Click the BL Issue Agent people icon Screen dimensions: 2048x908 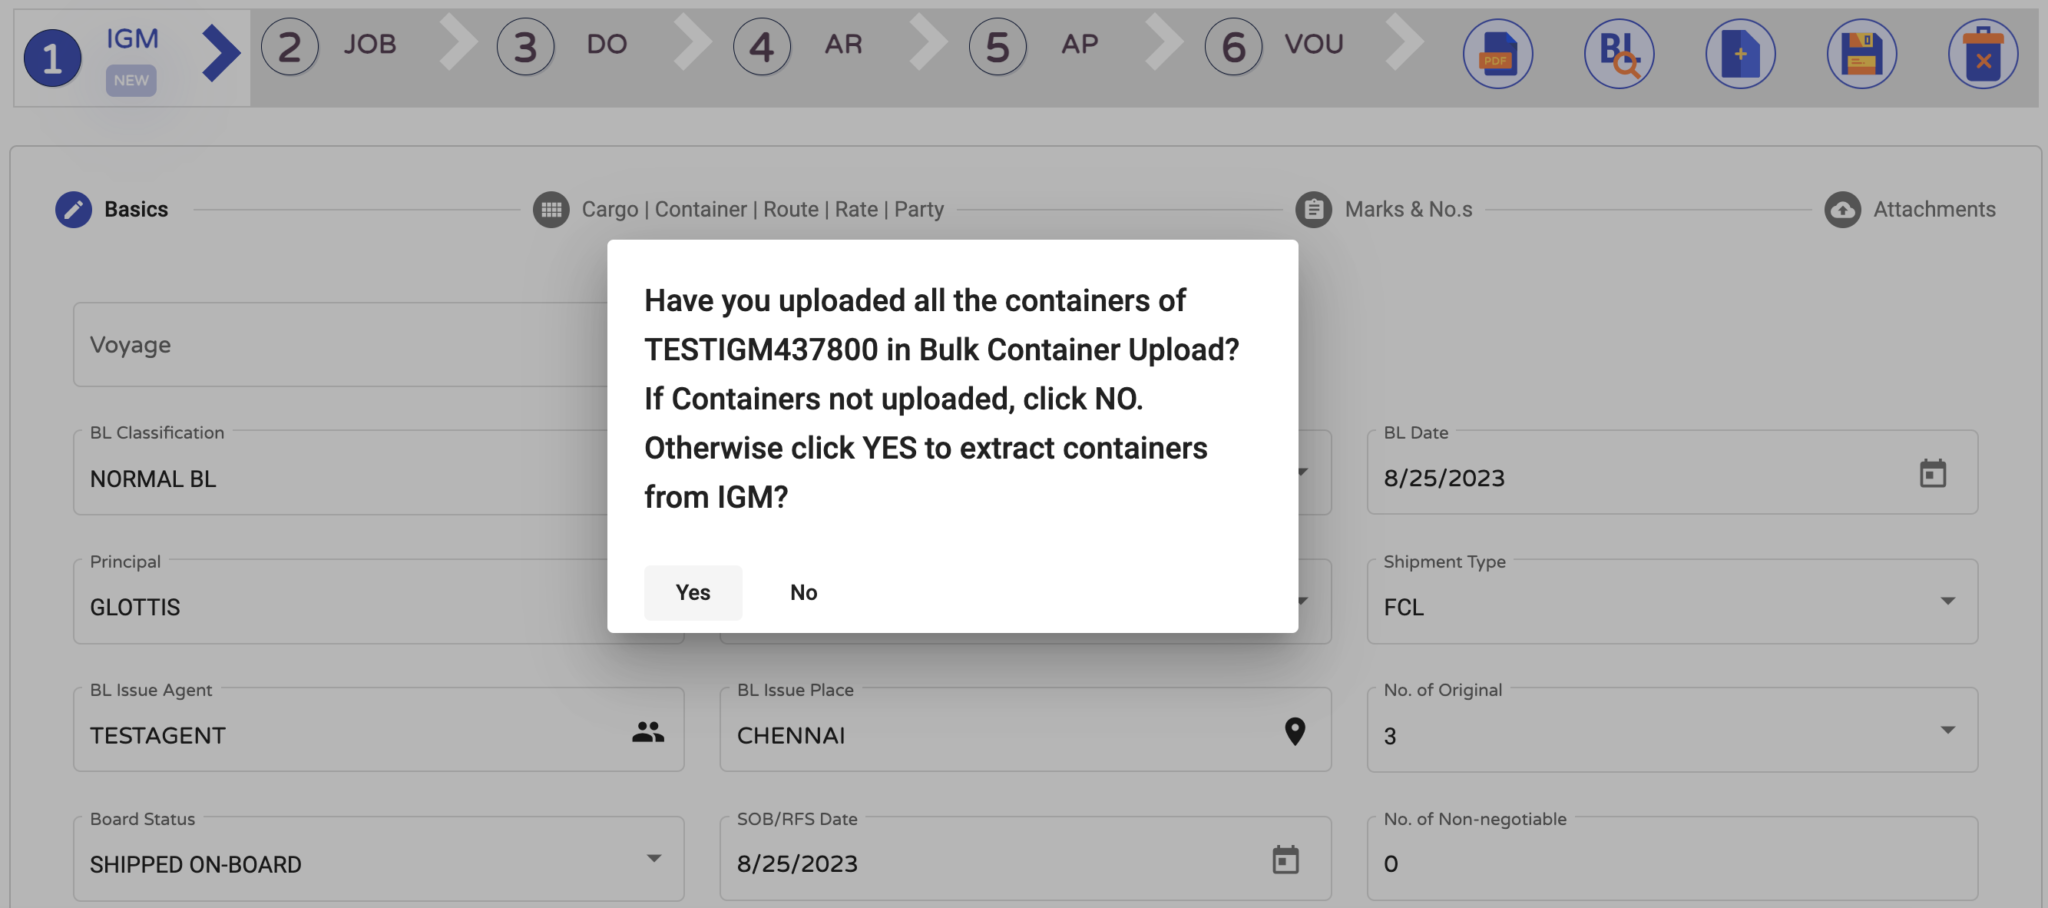[648, 732]
